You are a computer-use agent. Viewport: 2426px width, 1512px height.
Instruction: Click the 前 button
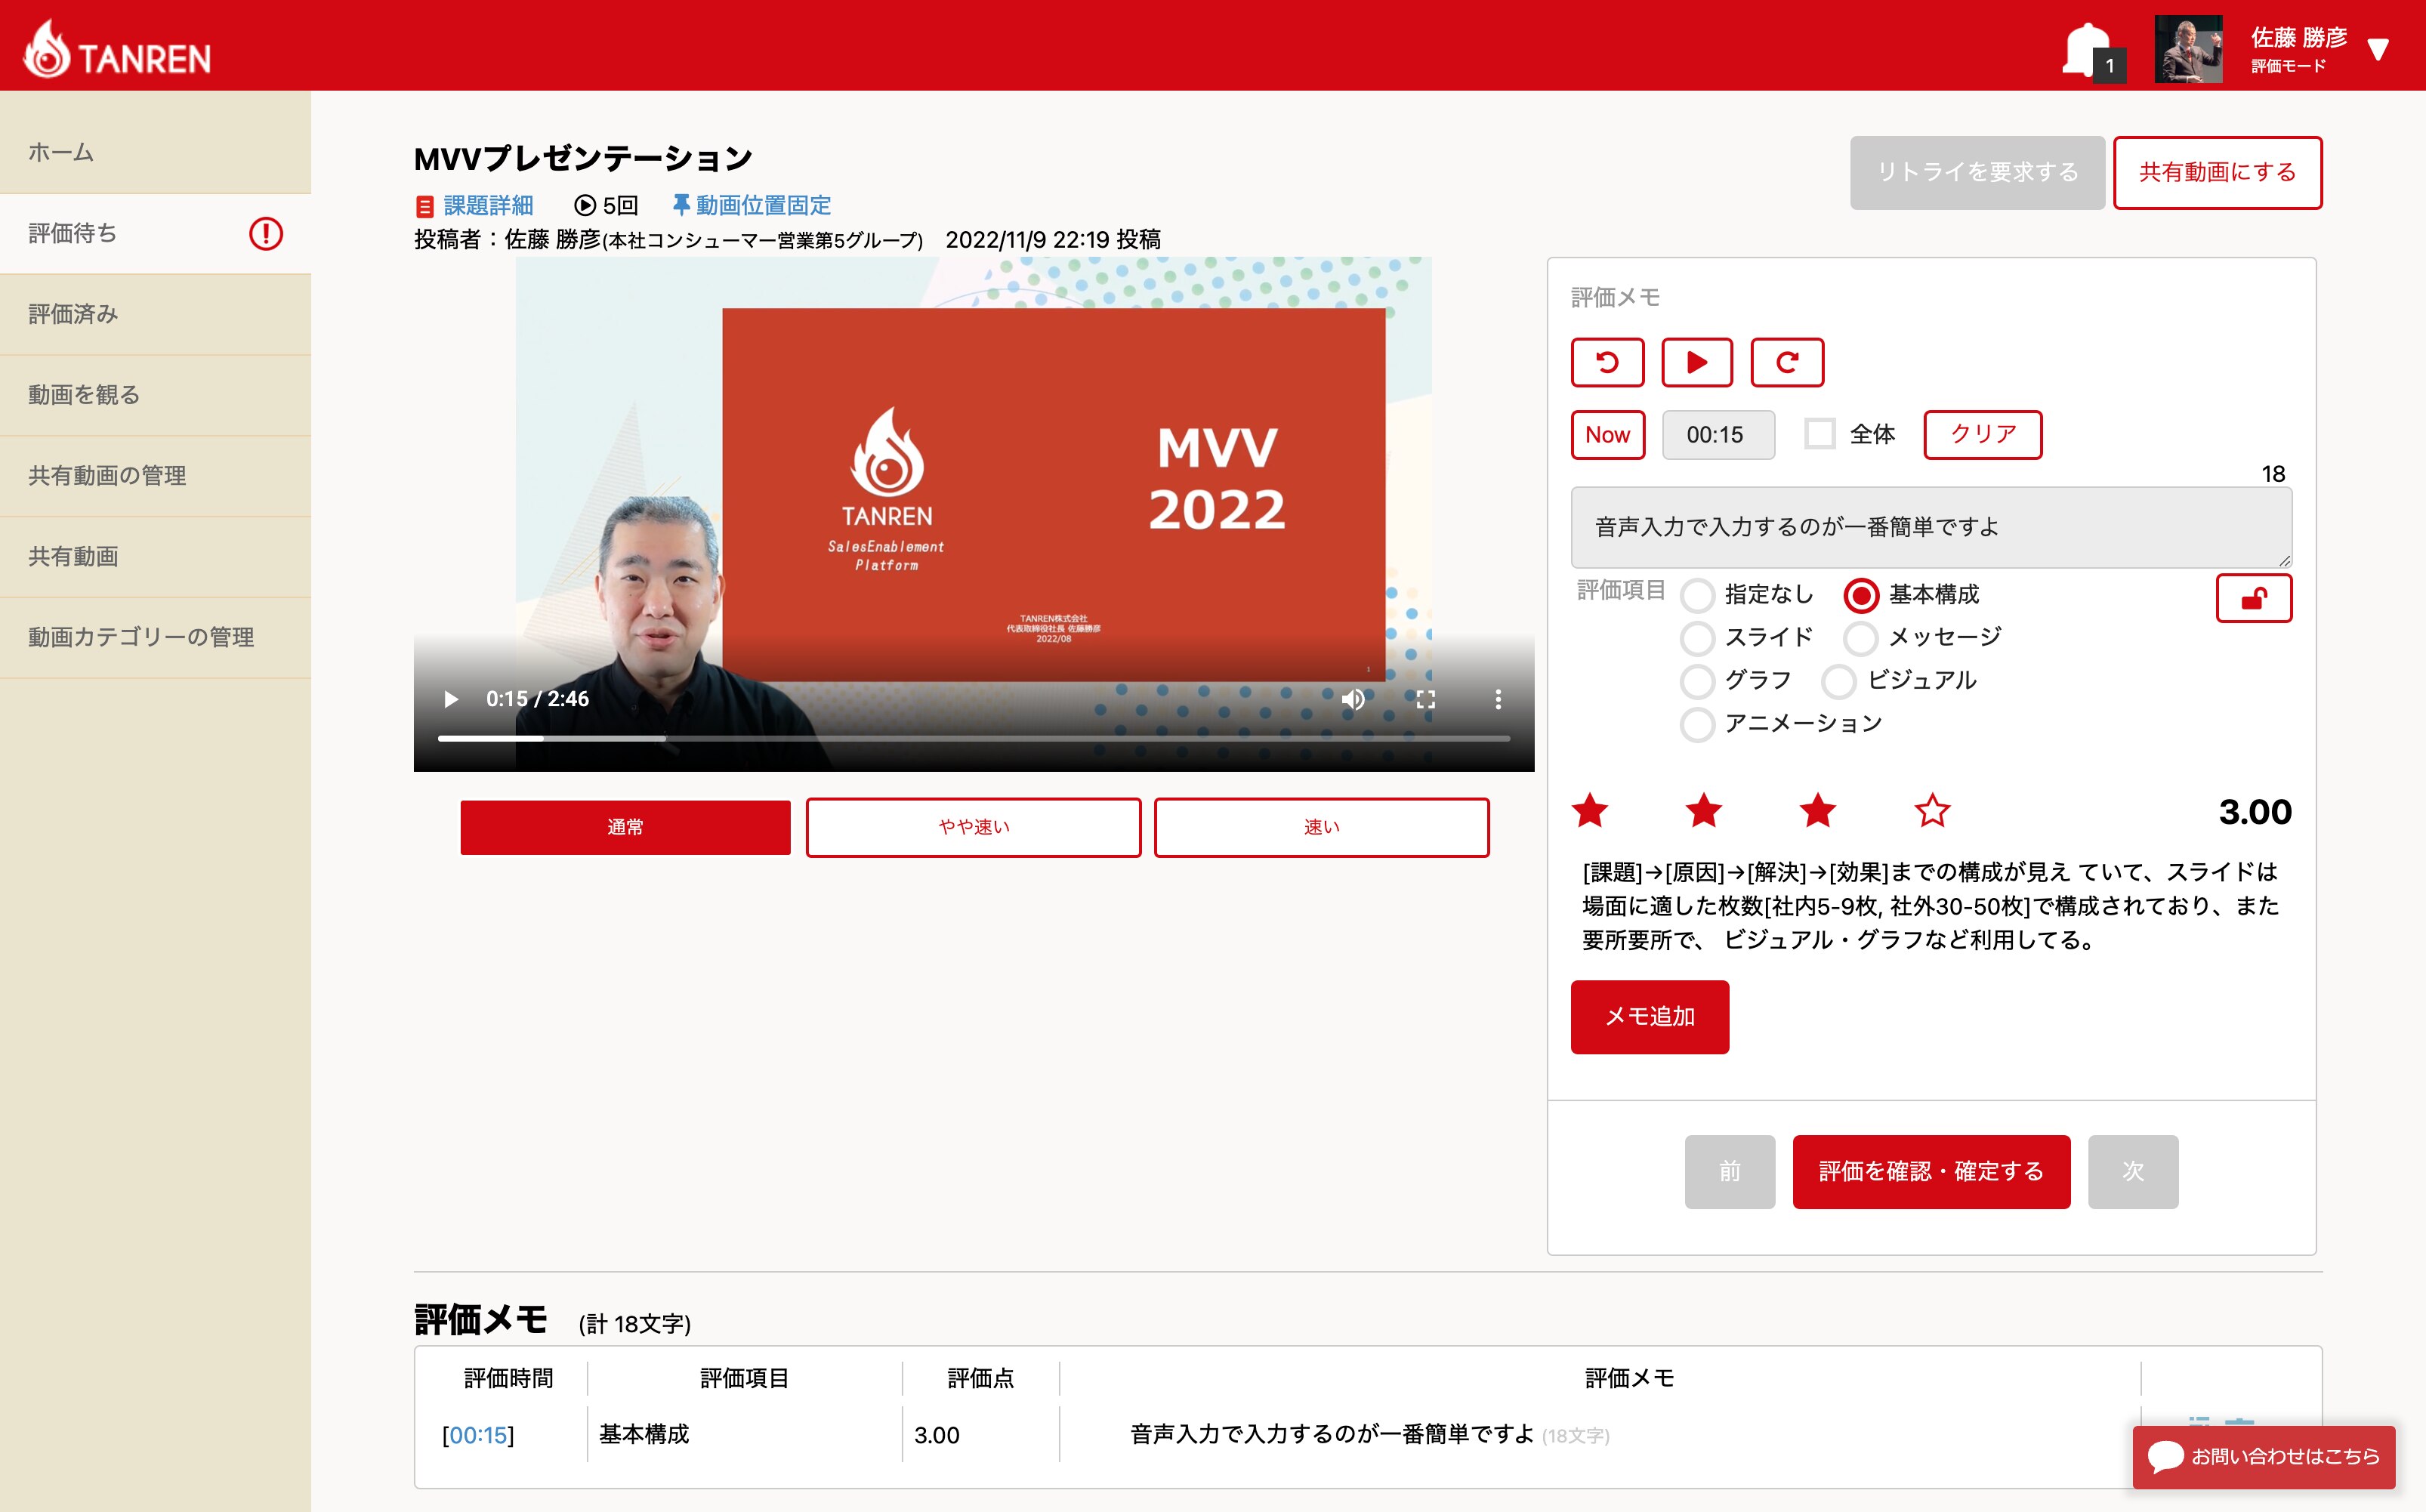pos(1730,1171)
